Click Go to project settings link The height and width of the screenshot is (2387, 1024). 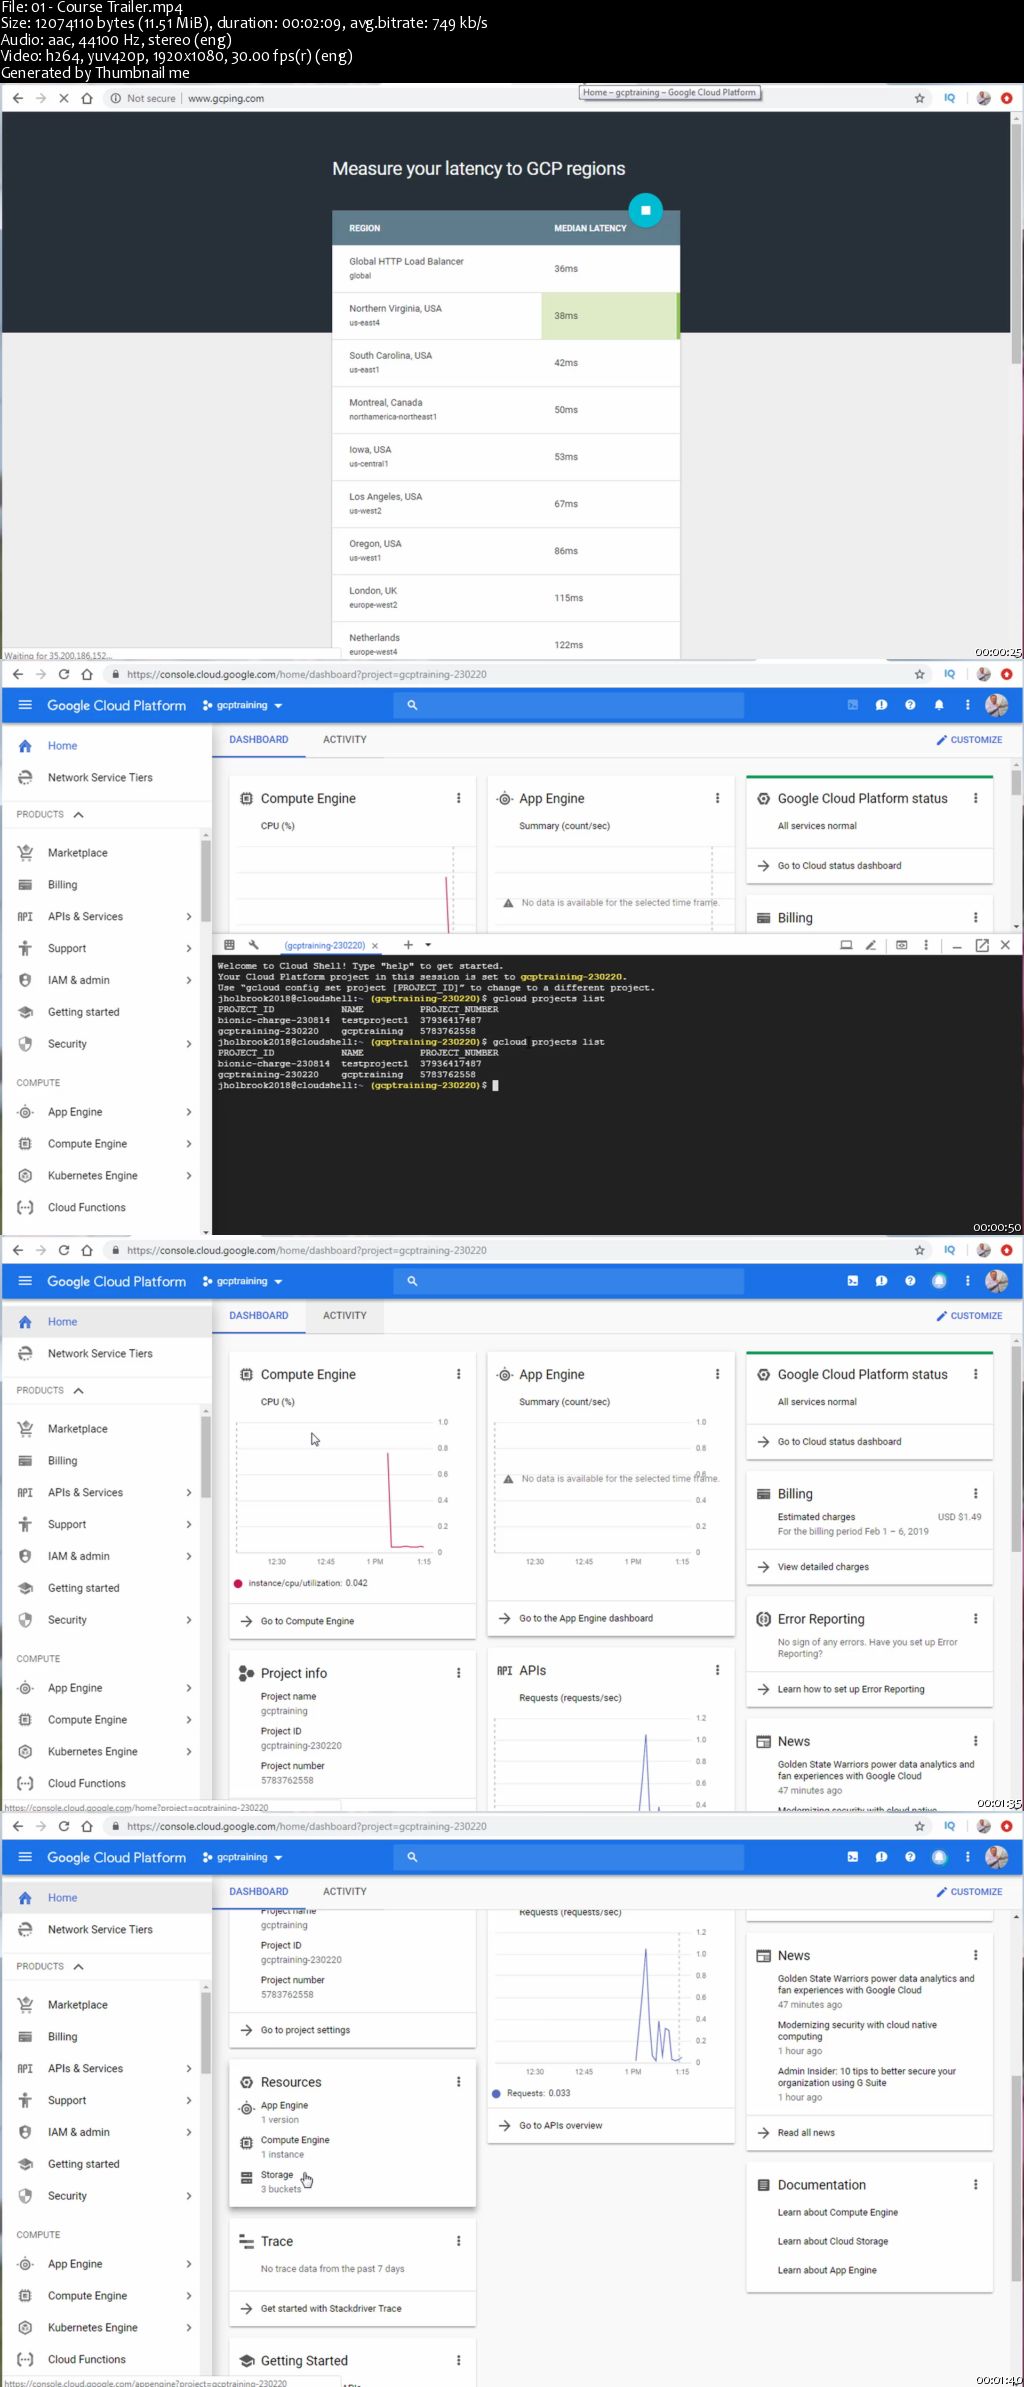coord(305,2030)
